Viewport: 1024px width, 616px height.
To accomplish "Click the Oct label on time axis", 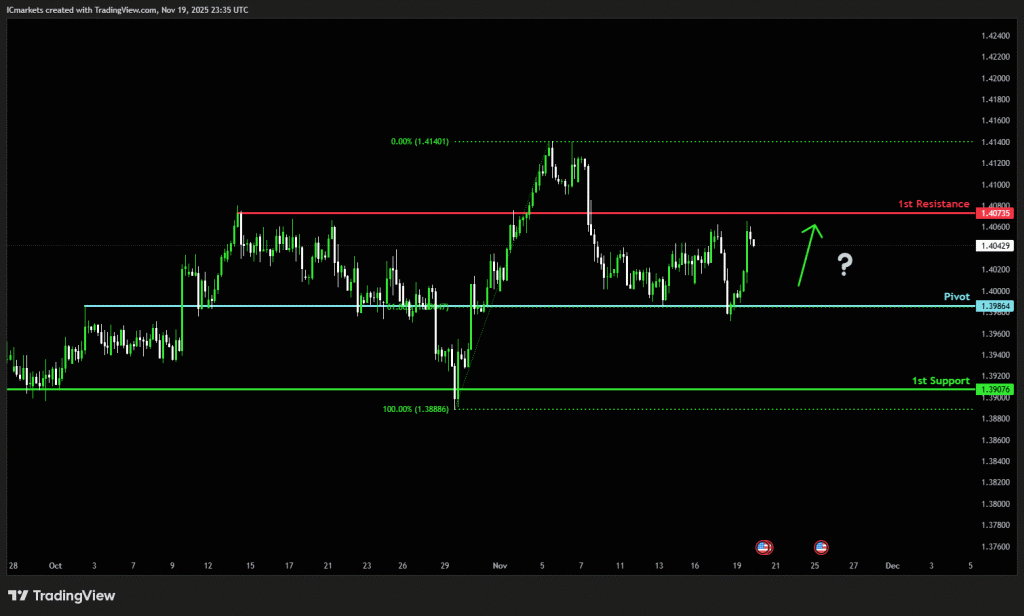I will tap(55, 565).
